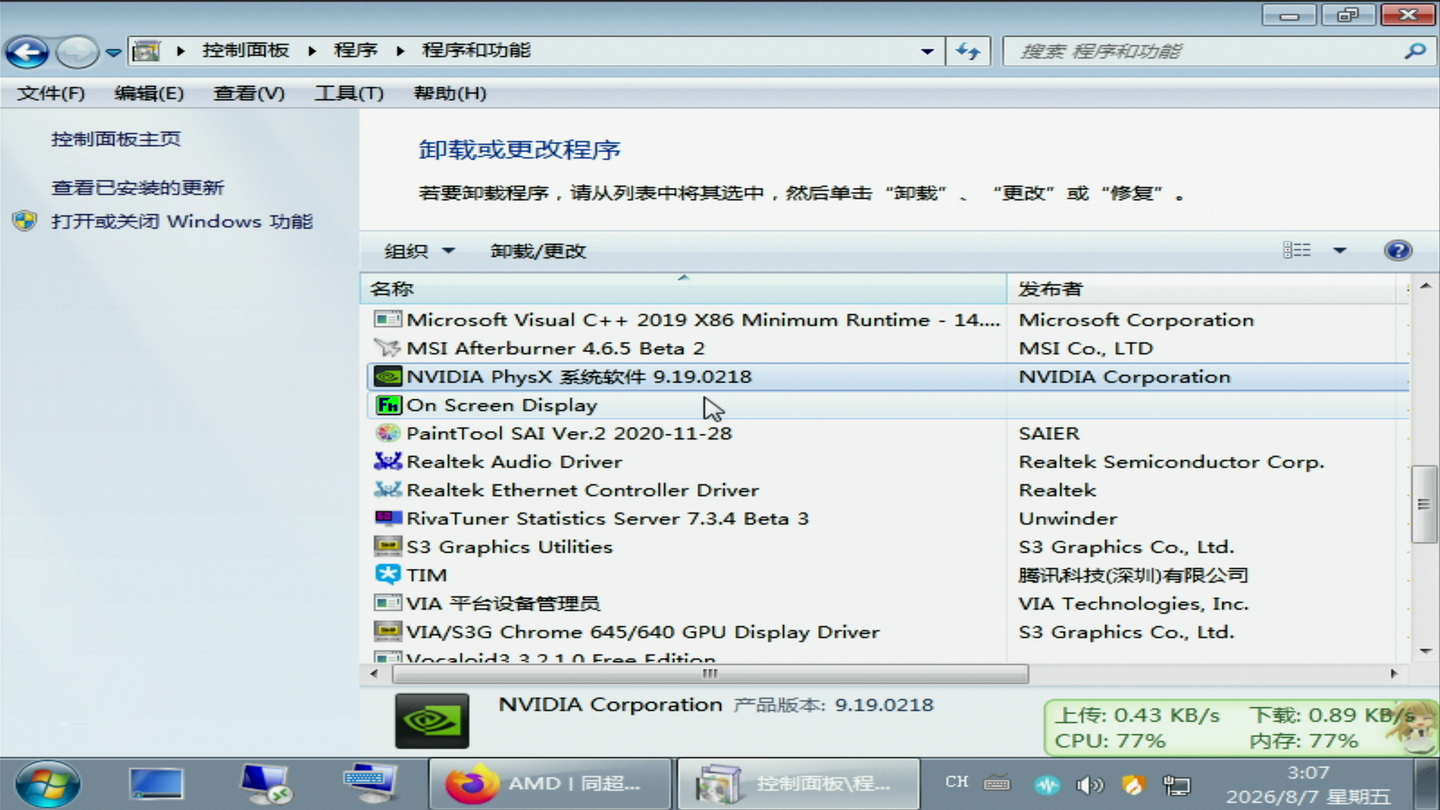Open 查看已安装的更新 link
1440x810 pixels.
tap(138, 187)
